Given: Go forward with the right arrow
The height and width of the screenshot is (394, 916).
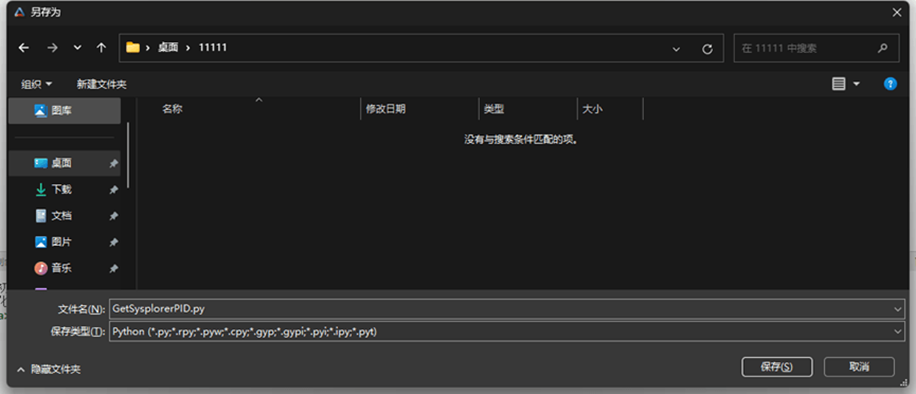Looking at the screenshot, I should tap(53, 48).
